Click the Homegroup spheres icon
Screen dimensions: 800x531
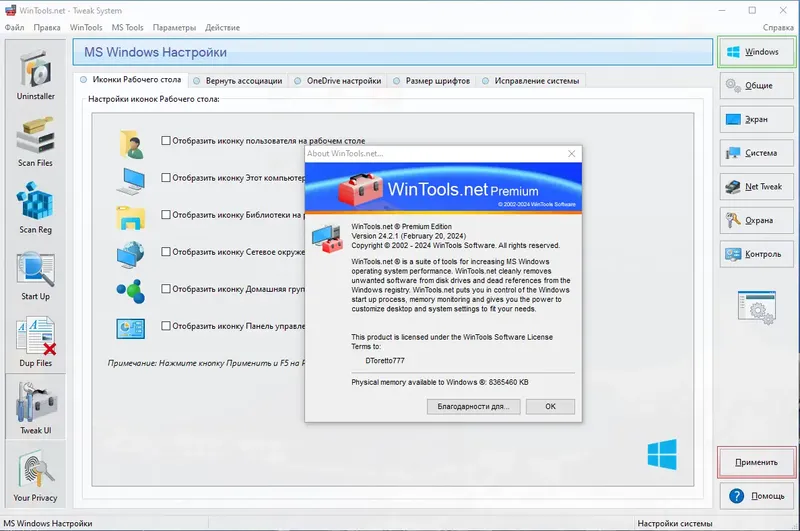pyautogui.click(x=131, y=291)
